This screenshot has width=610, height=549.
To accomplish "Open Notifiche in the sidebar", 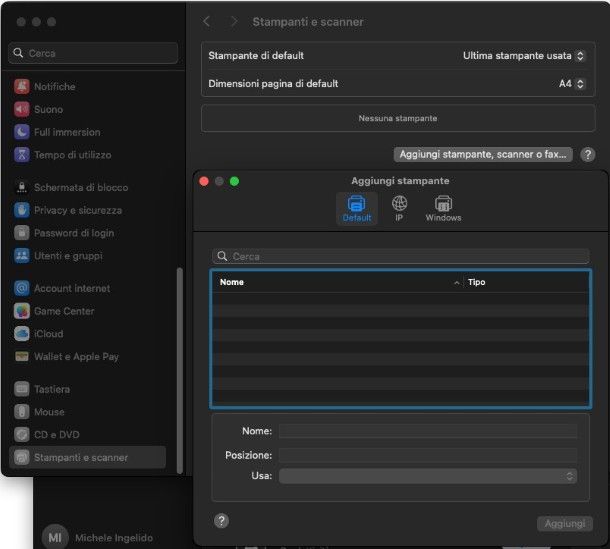I will [54, 87].
